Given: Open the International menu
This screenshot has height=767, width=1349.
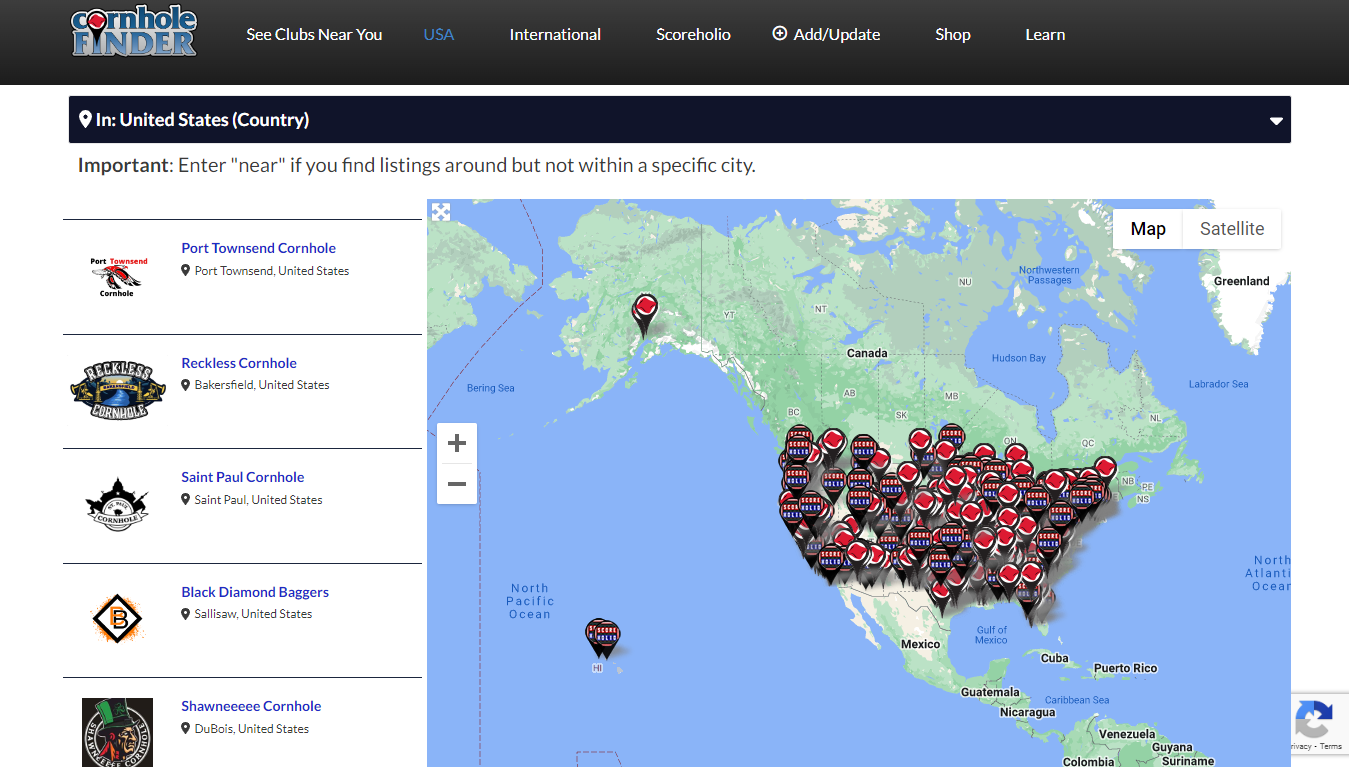Looking at the screenshot, I should (x=555, y=34).
